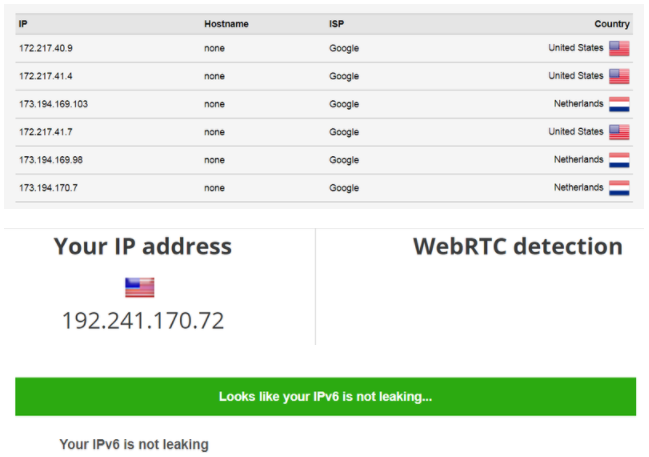Screen dimensions: 649x457
Task: Select the IP column header
Action: coord(23,24)
